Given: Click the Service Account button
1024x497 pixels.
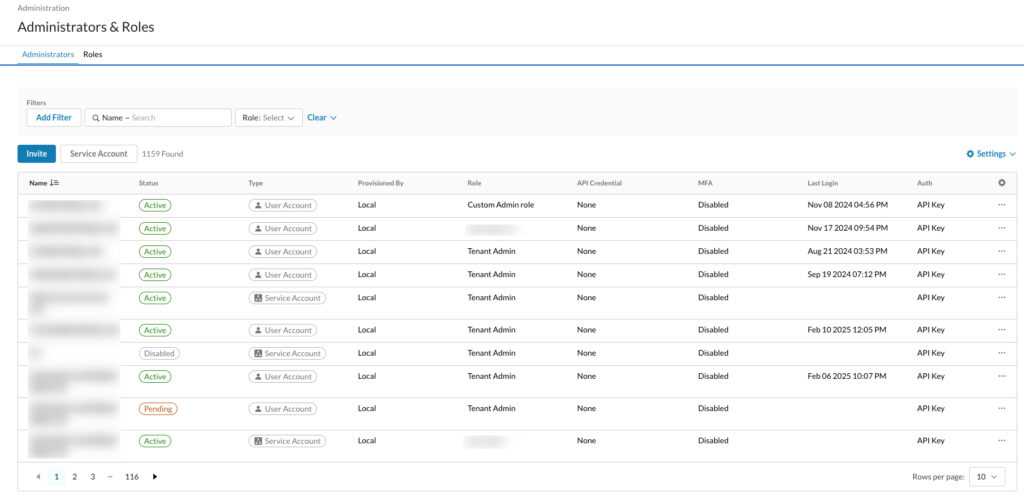Looking at the screenshot, I should click(99, 154).
